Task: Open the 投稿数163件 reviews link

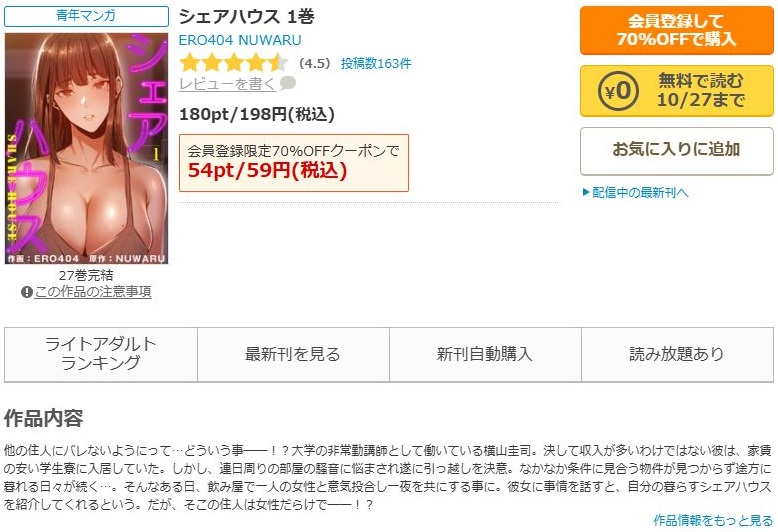Action: coord(376,64)
